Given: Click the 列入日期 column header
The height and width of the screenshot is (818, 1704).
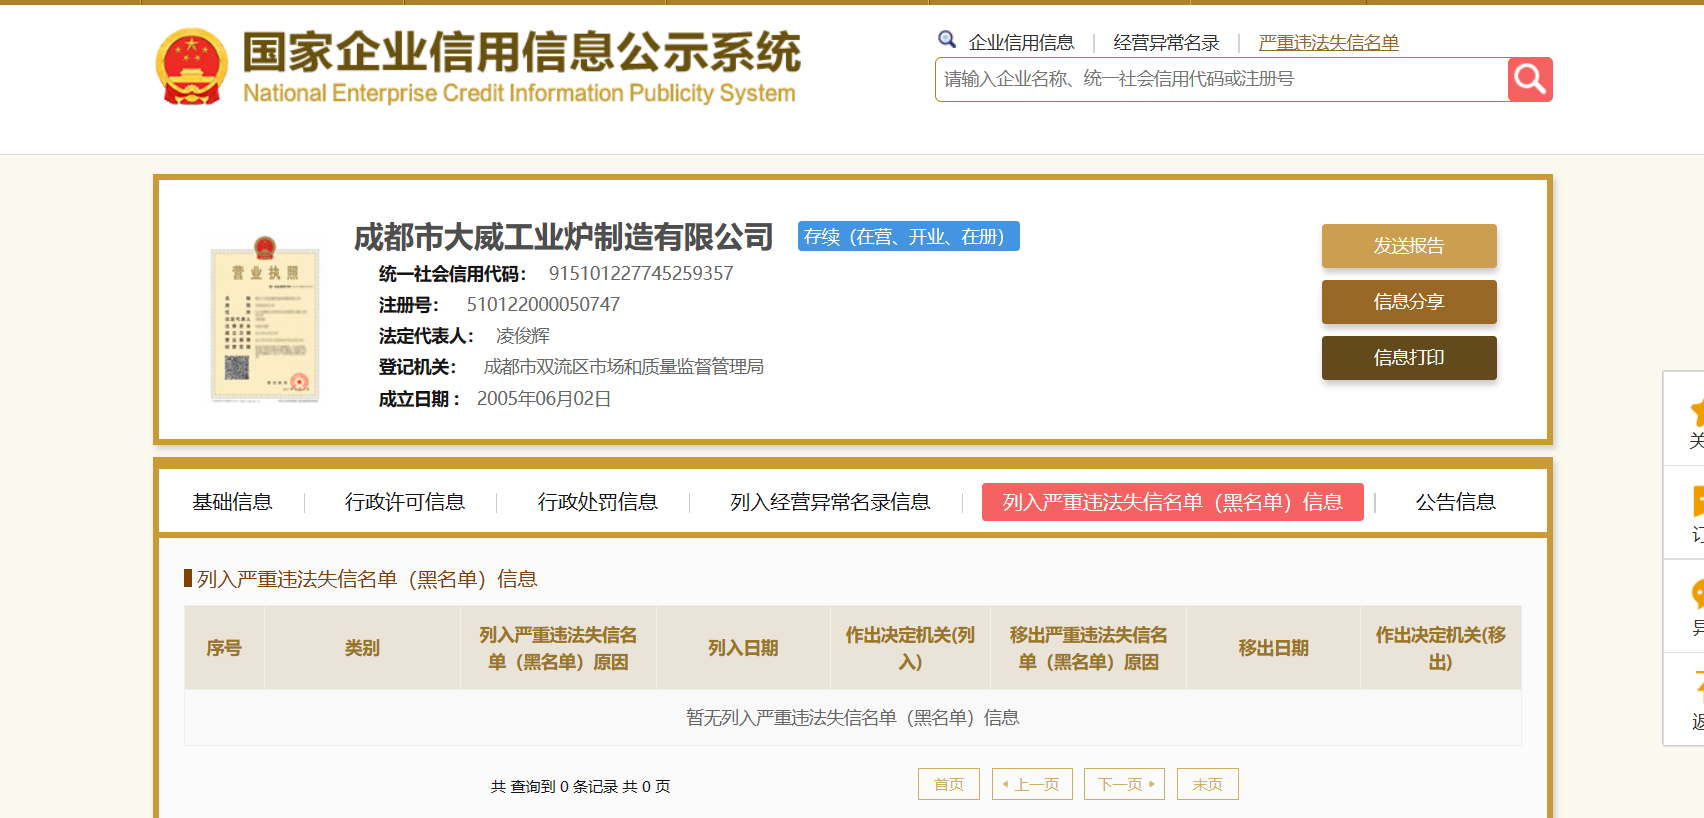Looking at the screenshot, I should pos(743,648).
